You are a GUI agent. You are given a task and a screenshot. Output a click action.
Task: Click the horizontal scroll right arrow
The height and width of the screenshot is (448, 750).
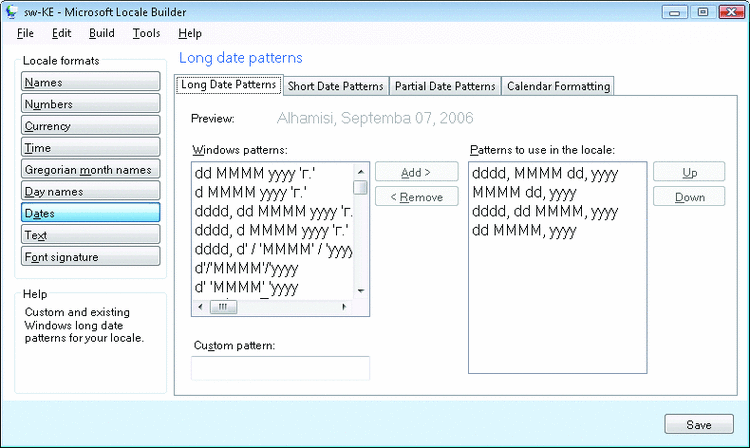[344, 307]
